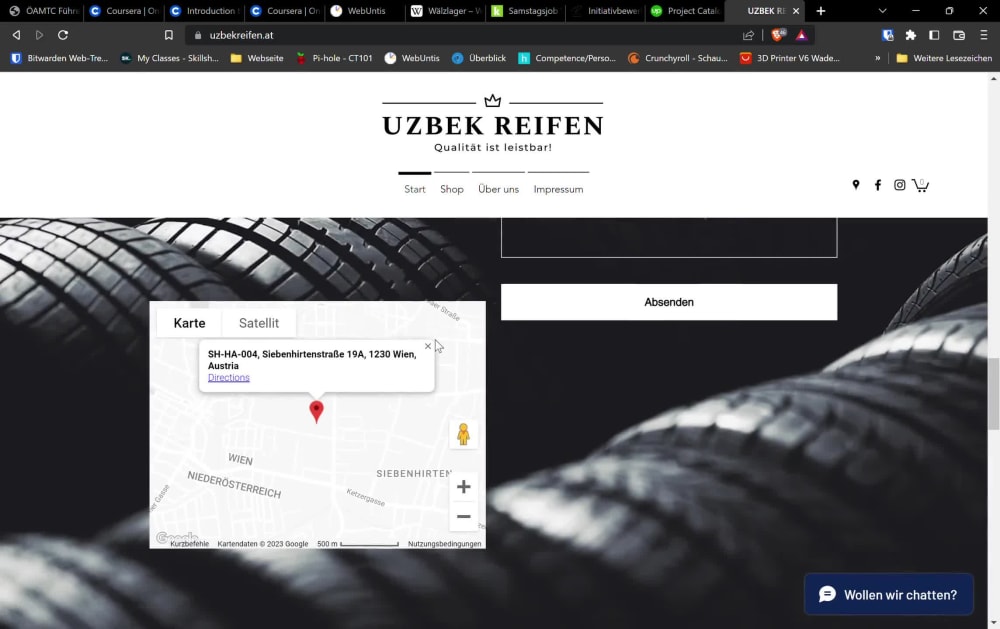Open the Brave Wallet icon
This screenshot has height=629, width=1000.
click(959, 35)
